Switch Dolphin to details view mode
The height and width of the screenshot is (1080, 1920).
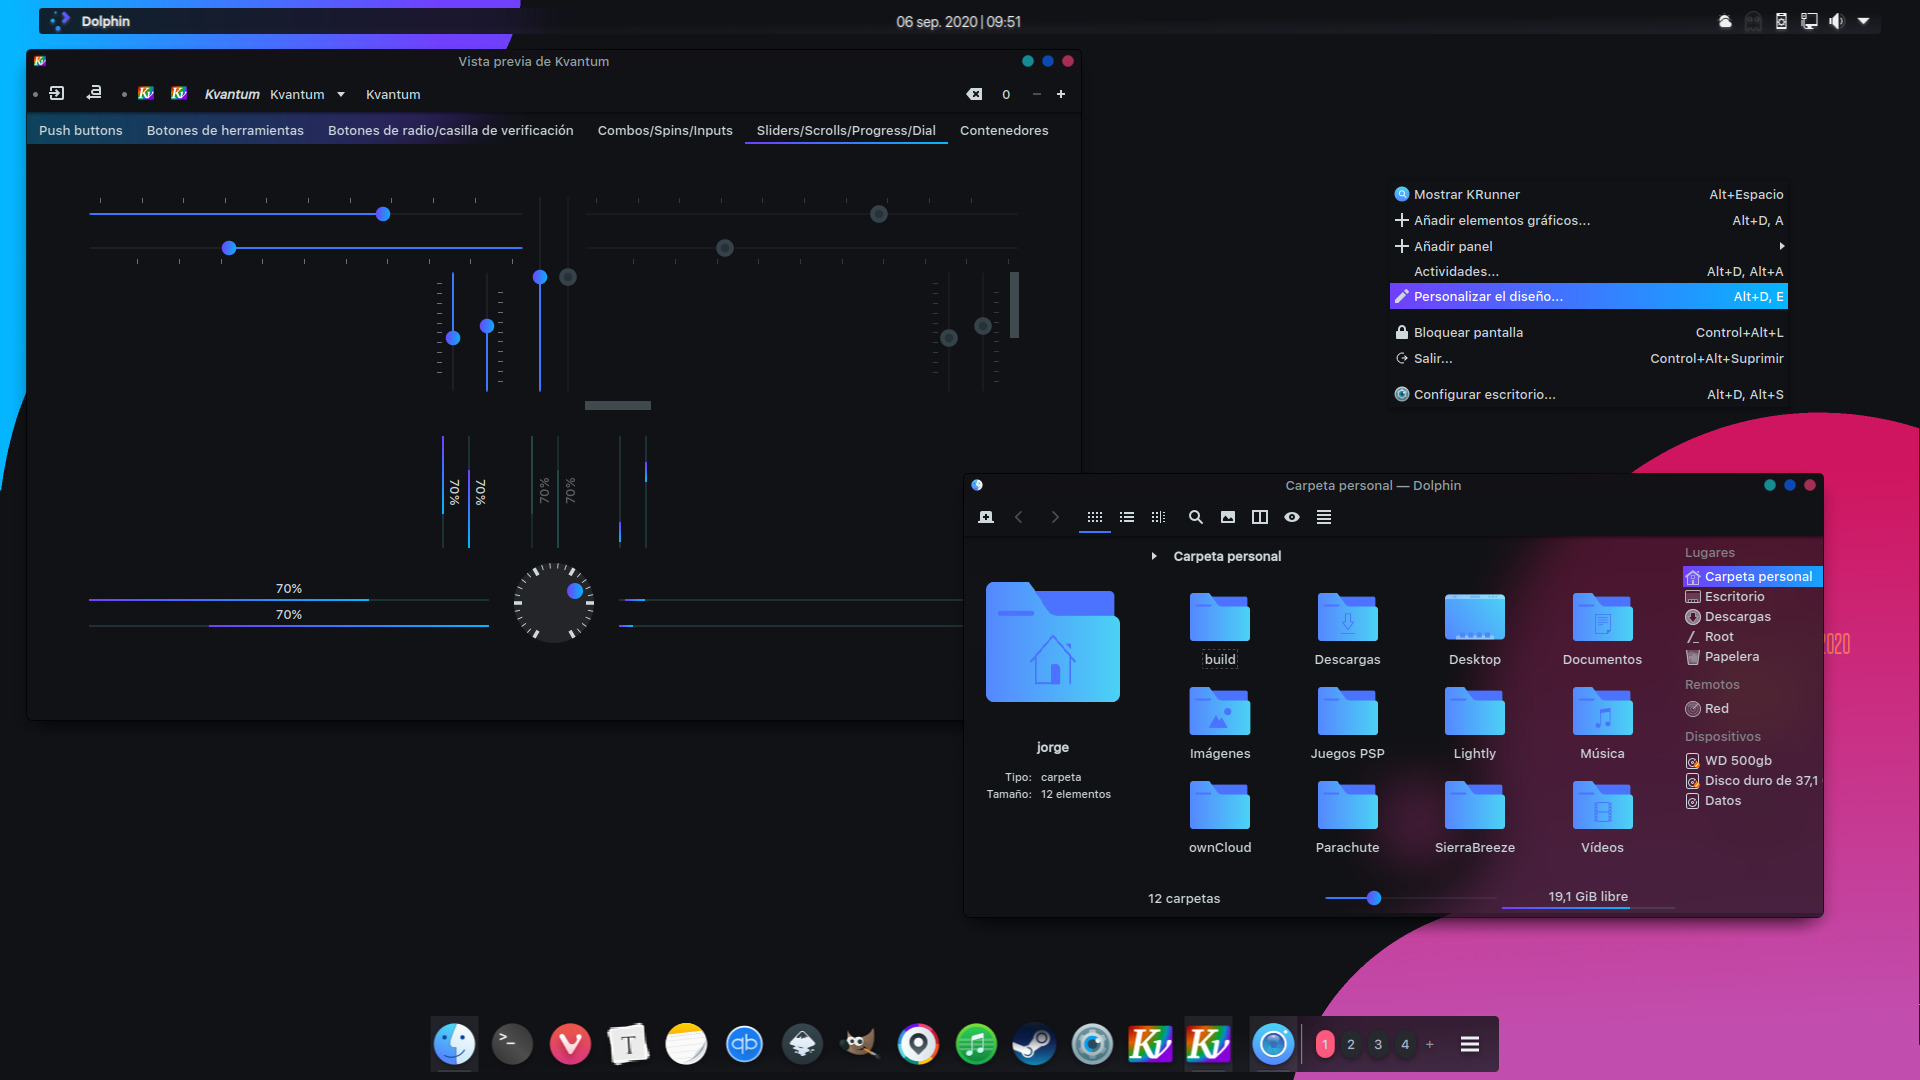tap(1158, 517)
